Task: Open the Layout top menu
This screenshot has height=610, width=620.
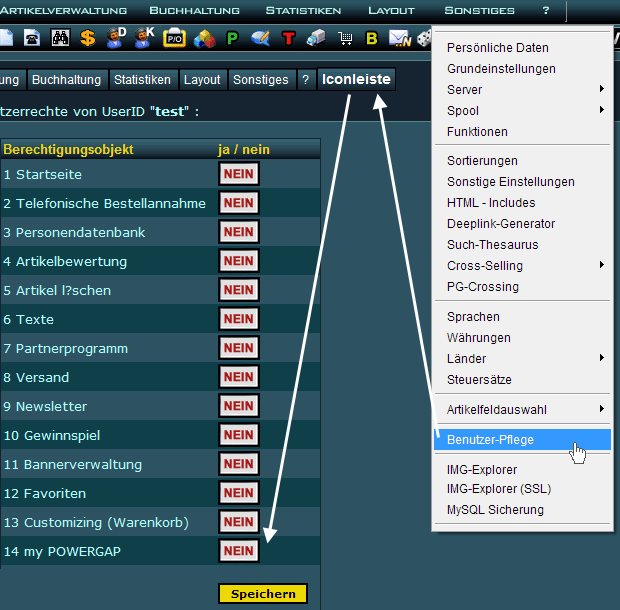Action: point(391,11)
